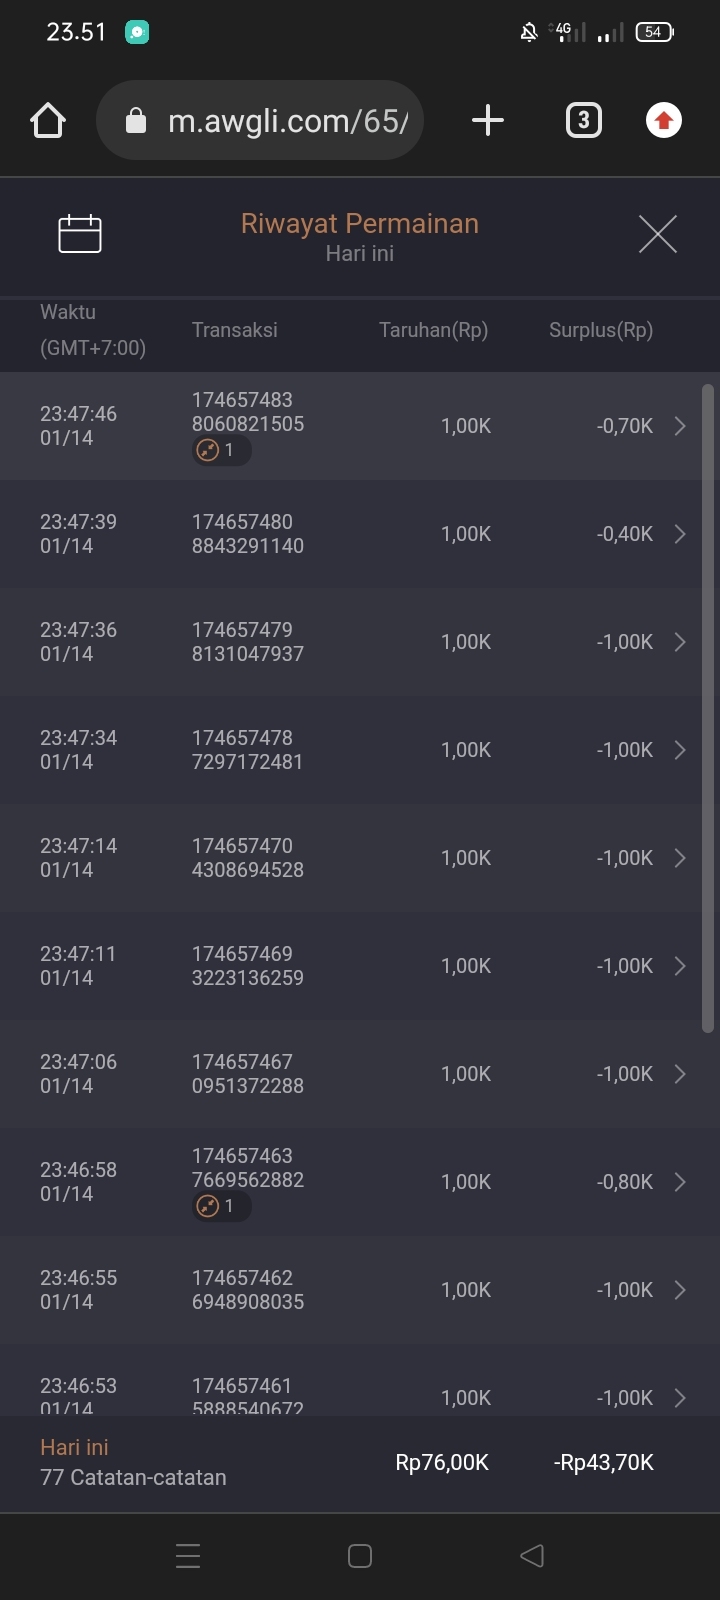
Task: Tap free-spin badge on 23:46:58 transaction
Action: tap(221, 1206)
